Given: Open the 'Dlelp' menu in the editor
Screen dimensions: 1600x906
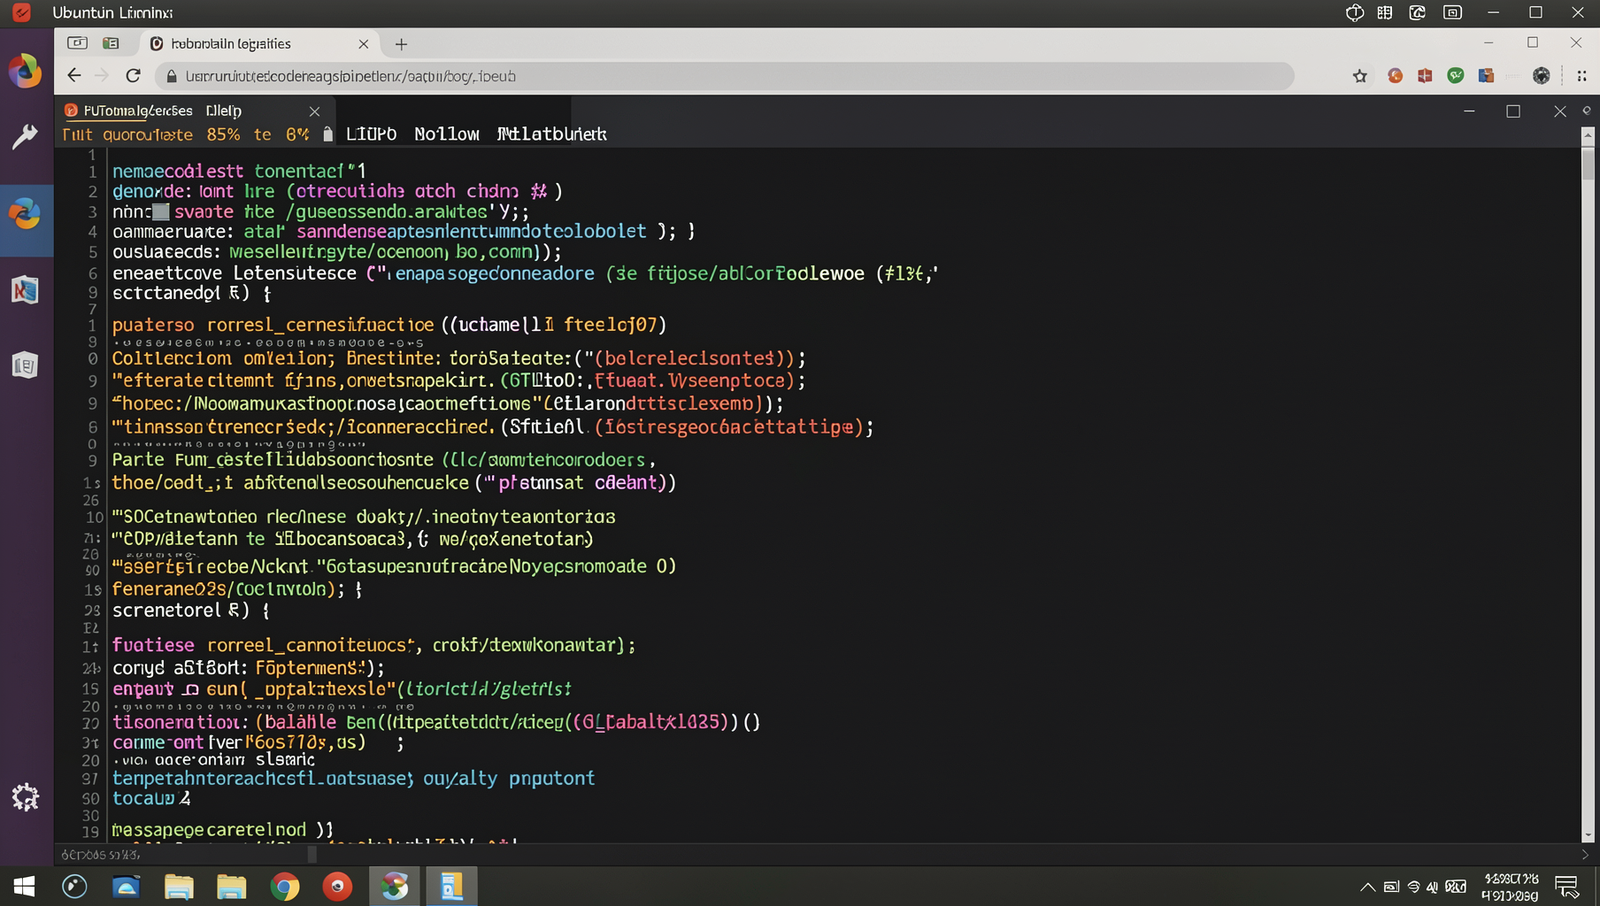Looking at the screenshot, I should tap(224, 111).
